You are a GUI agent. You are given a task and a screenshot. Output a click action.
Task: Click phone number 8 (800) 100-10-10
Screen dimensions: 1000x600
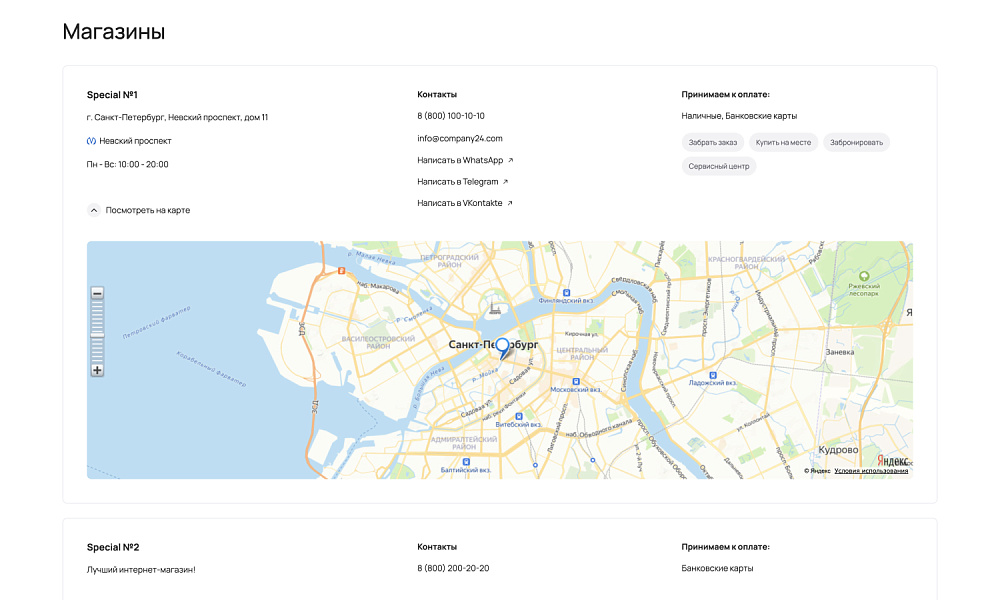(x=451, y=116)
